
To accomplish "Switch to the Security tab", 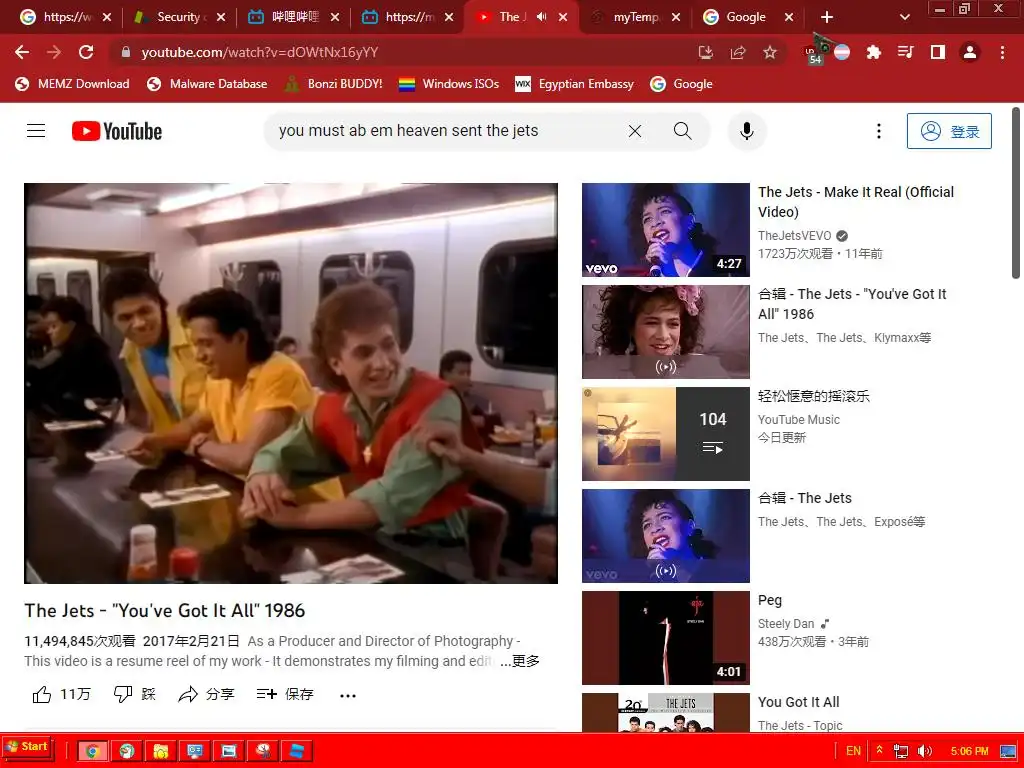I will point(178,17).
